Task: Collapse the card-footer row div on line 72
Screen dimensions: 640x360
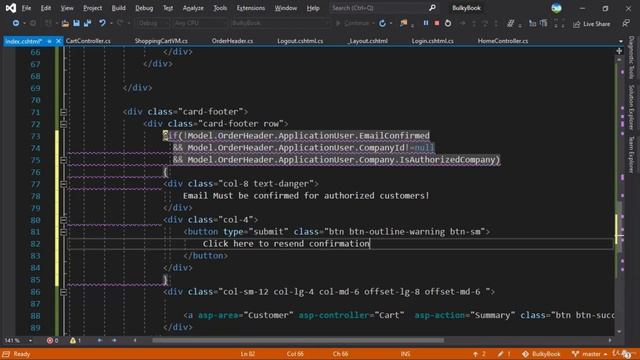Action: [x=63, y=124]
